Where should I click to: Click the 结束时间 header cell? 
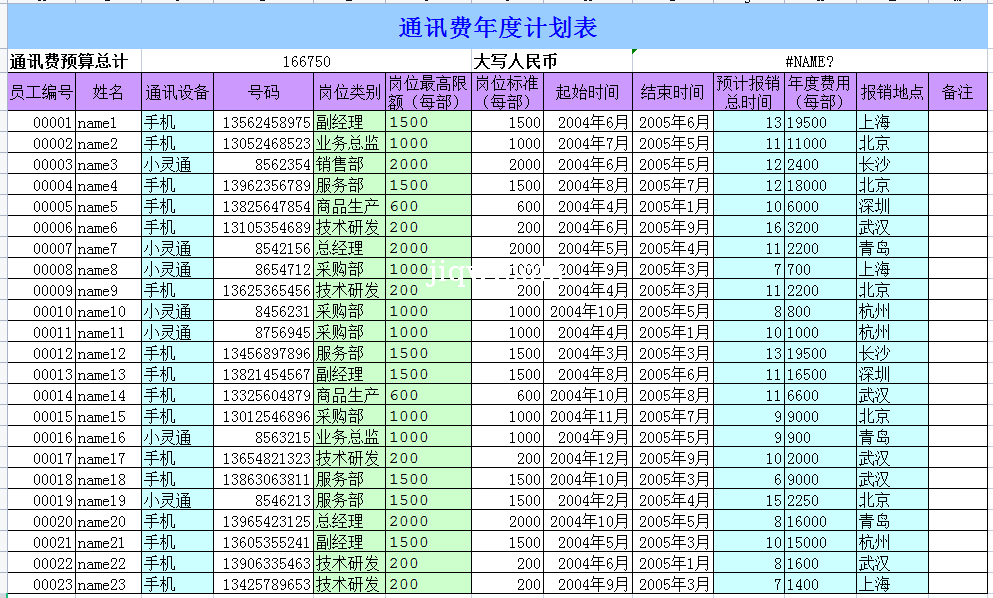click(673, 92)
